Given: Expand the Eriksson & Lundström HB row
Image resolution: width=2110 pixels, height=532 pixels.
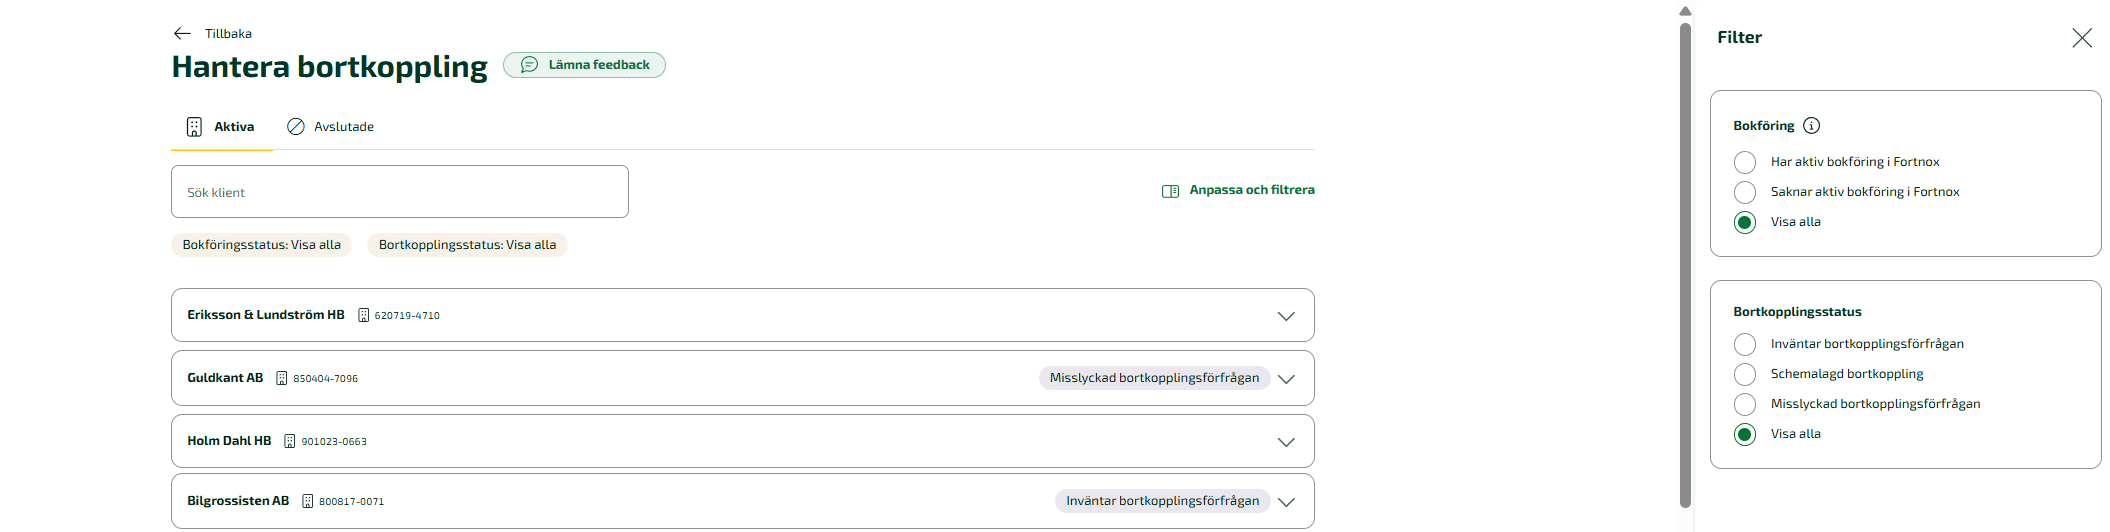Looking at the screenshot, I should 1286,316.
